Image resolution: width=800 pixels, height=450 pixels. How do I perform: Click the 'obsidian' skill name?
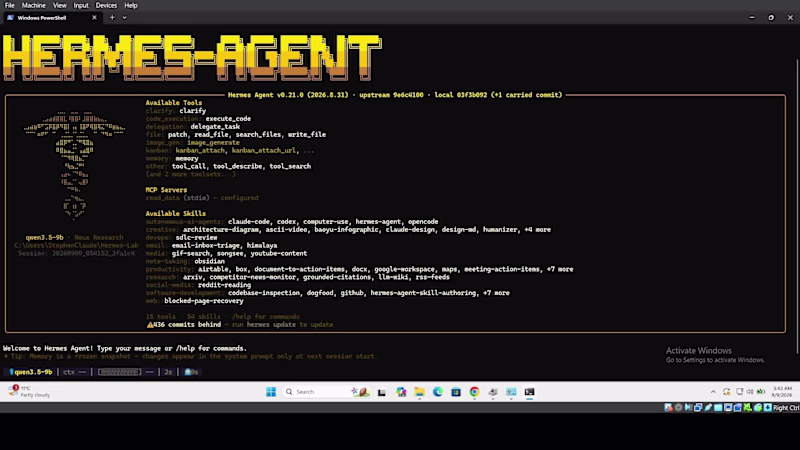209,261
